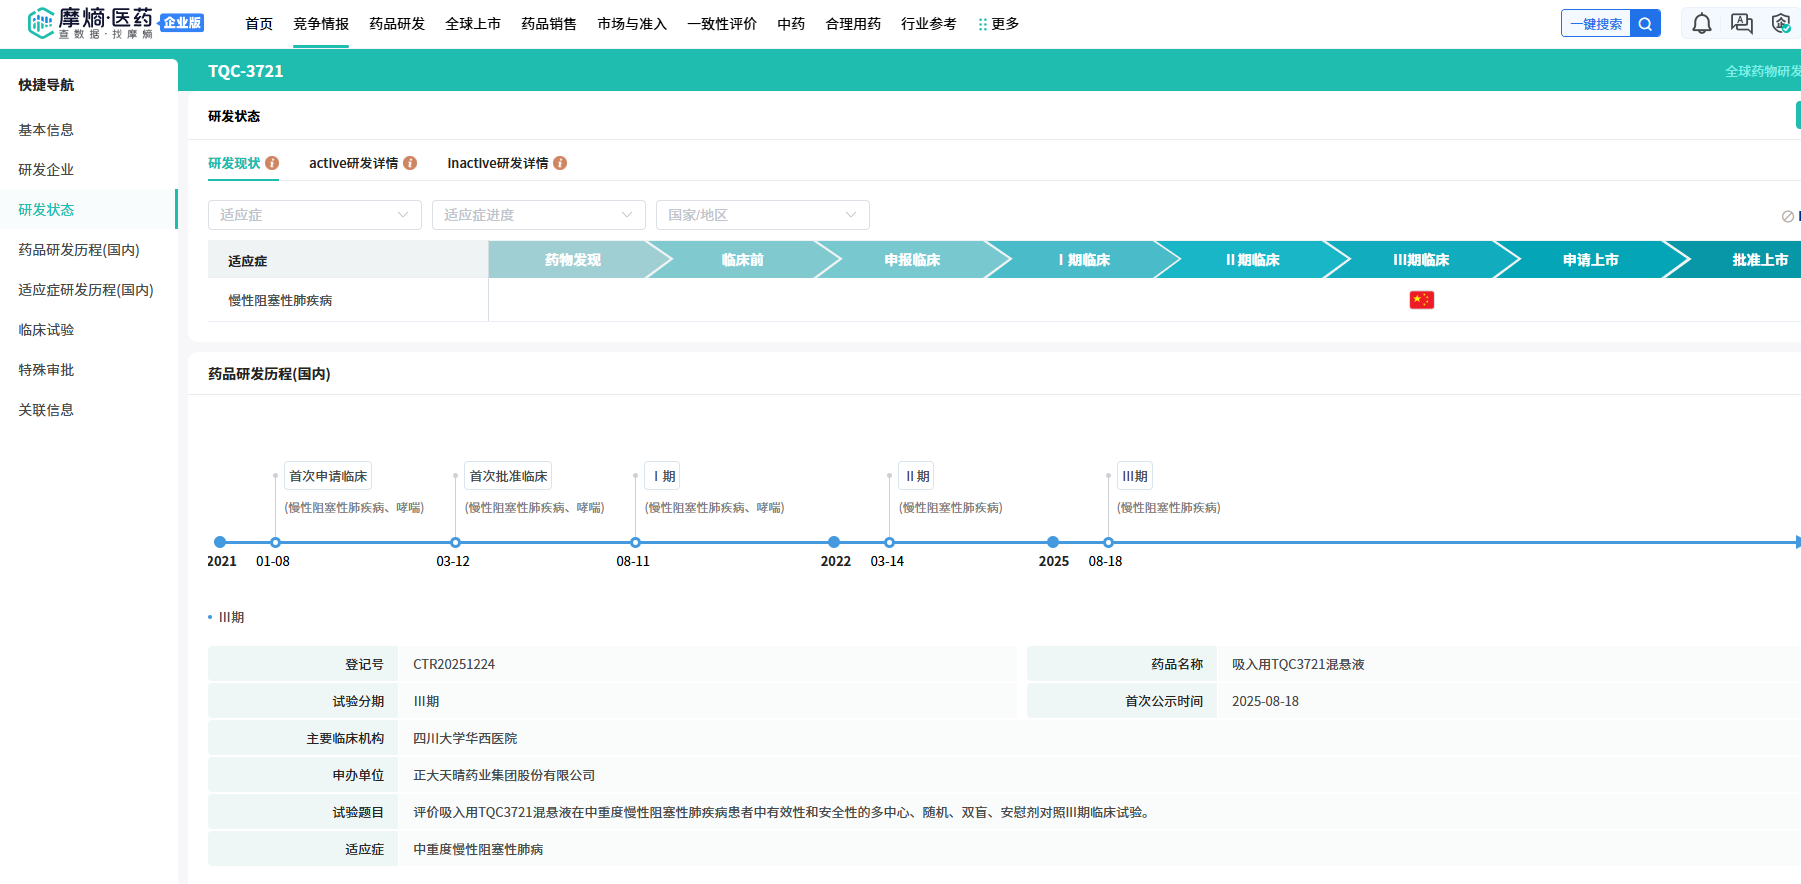Open the 市场与准入 menu

[632, 24]
